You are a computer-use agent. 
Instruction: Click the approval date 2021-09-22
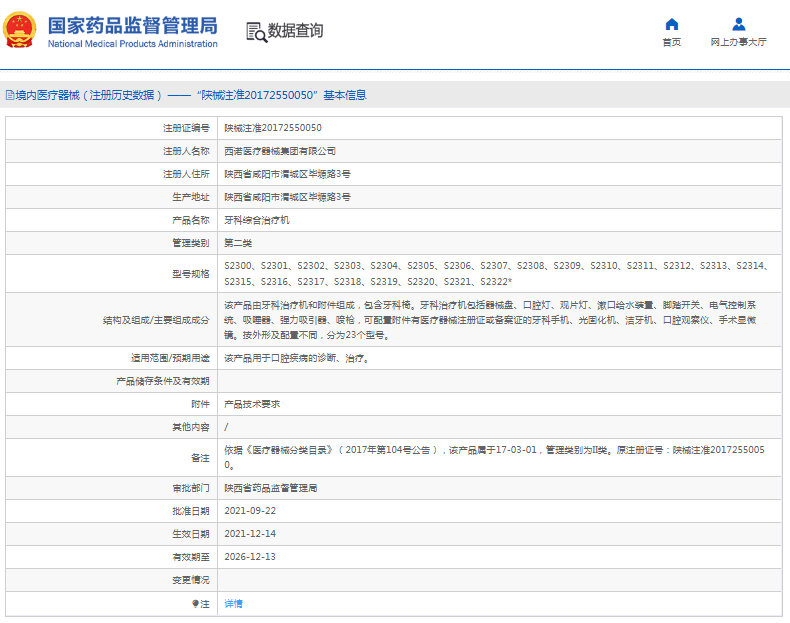pyautogui.click(x=249, y=511)
